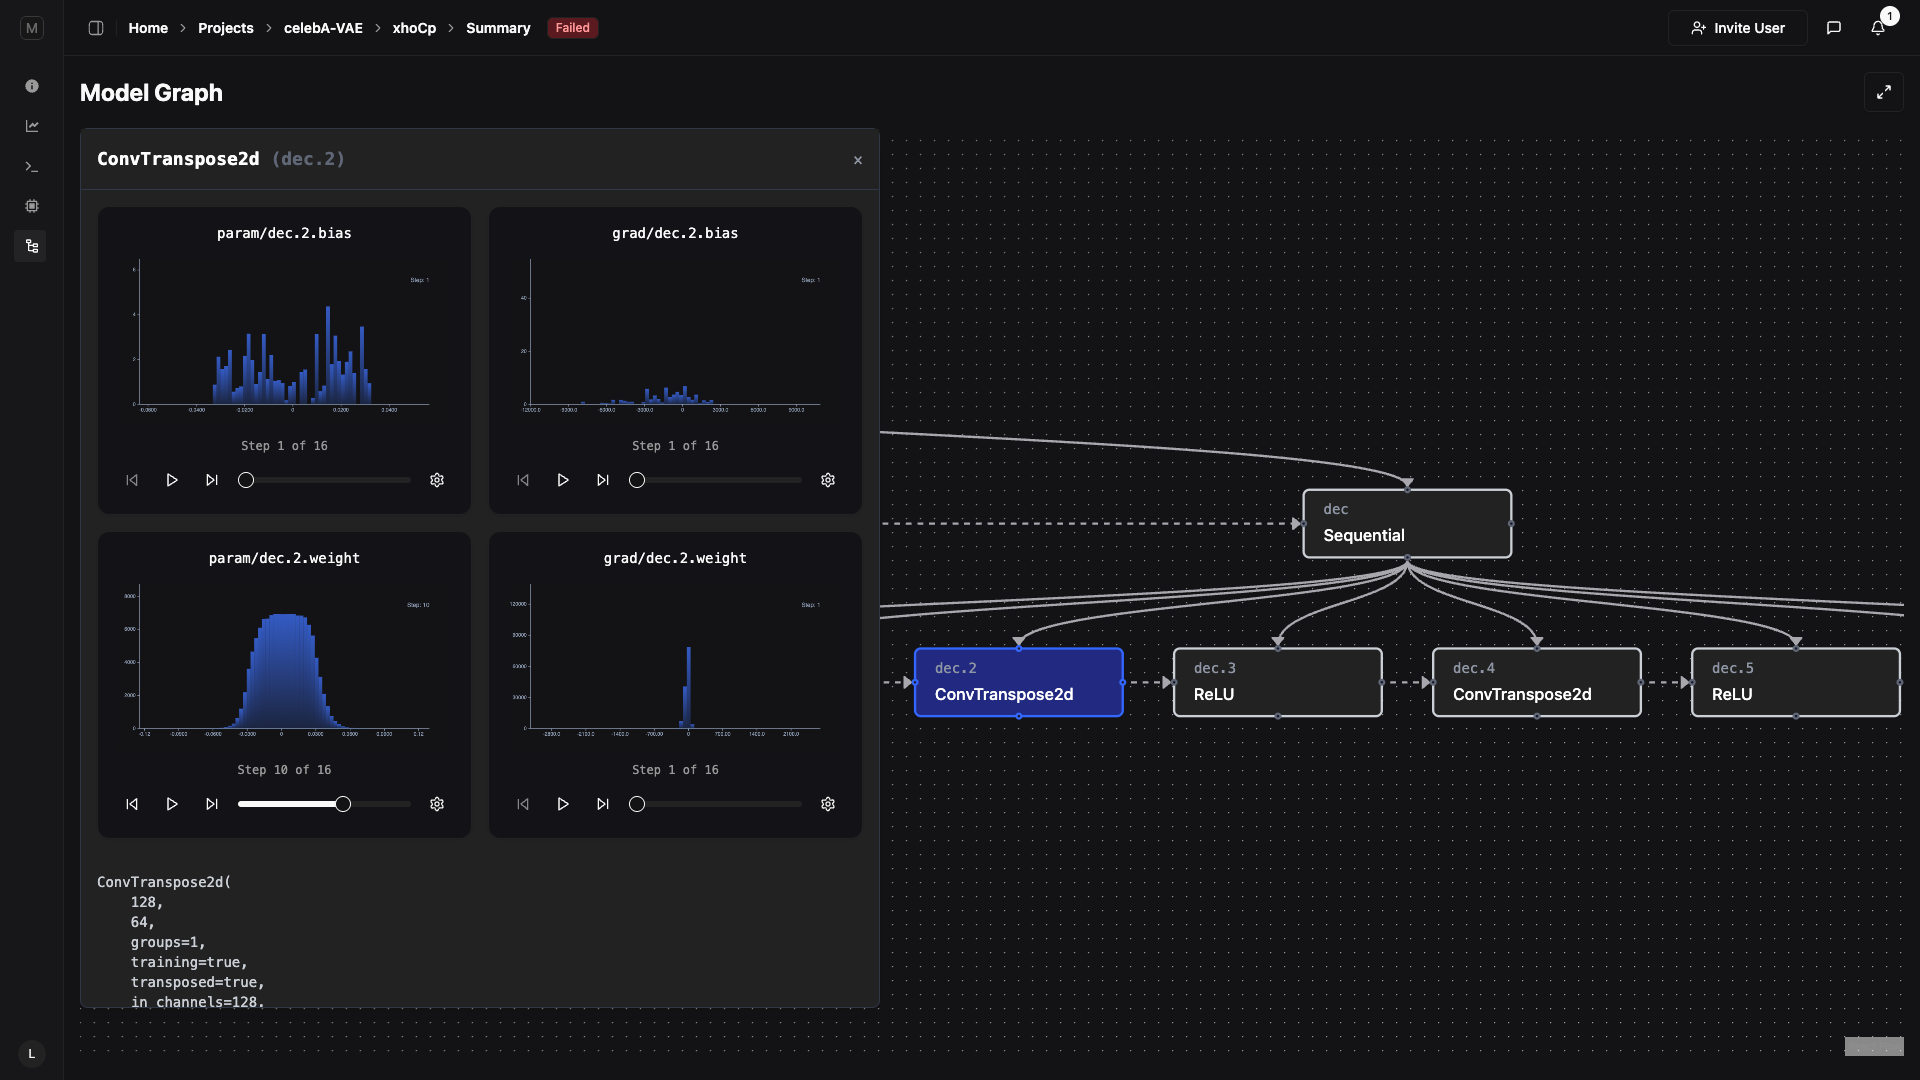Open the comments chat icon
This screenshot has width=1920, height=1080.
1833,28
